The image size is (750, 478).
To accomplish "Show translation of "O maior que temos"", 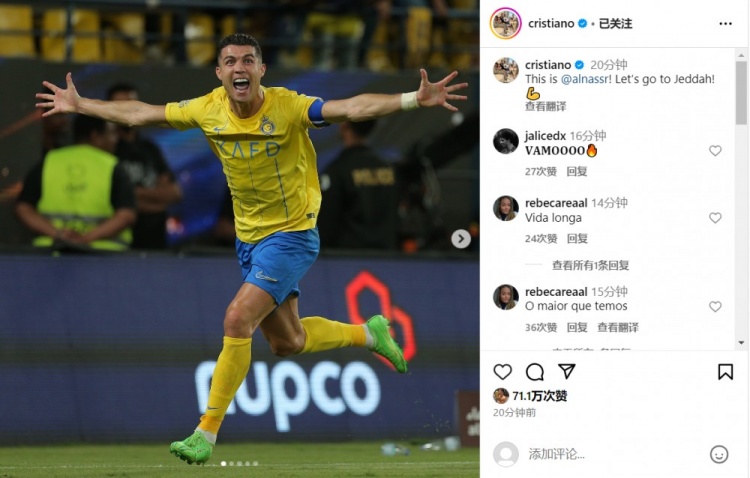I will pyautogui.click(x=618, y=327).
